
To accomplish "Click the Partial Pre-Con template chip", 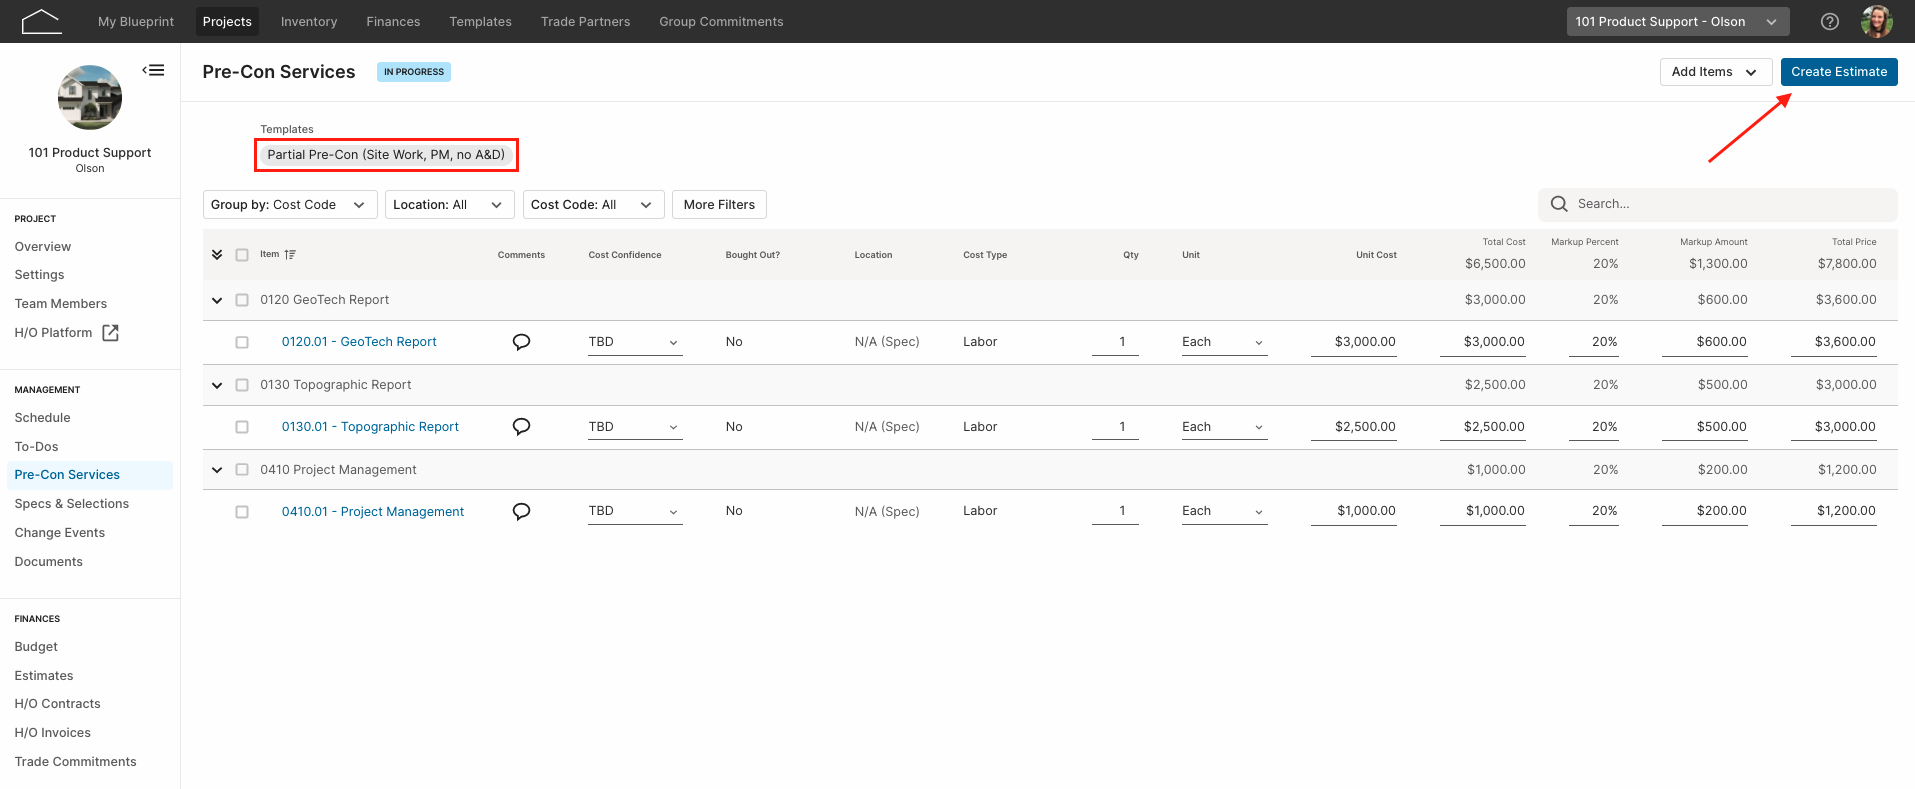I will click(x=386, y=155).
